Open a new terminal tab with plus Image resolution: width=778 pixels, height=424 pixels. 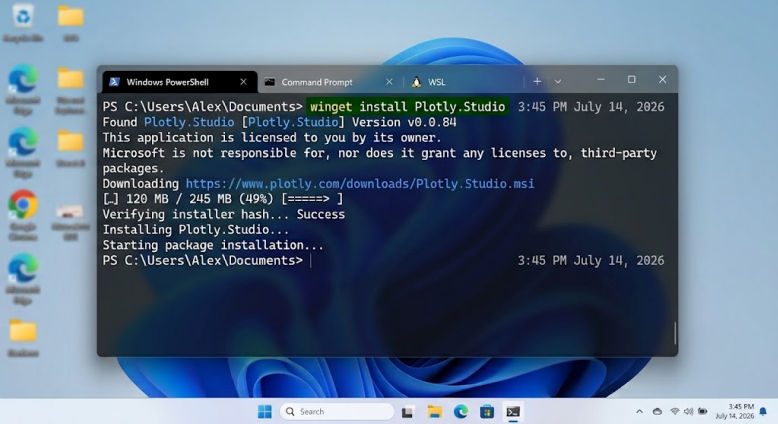537,81
